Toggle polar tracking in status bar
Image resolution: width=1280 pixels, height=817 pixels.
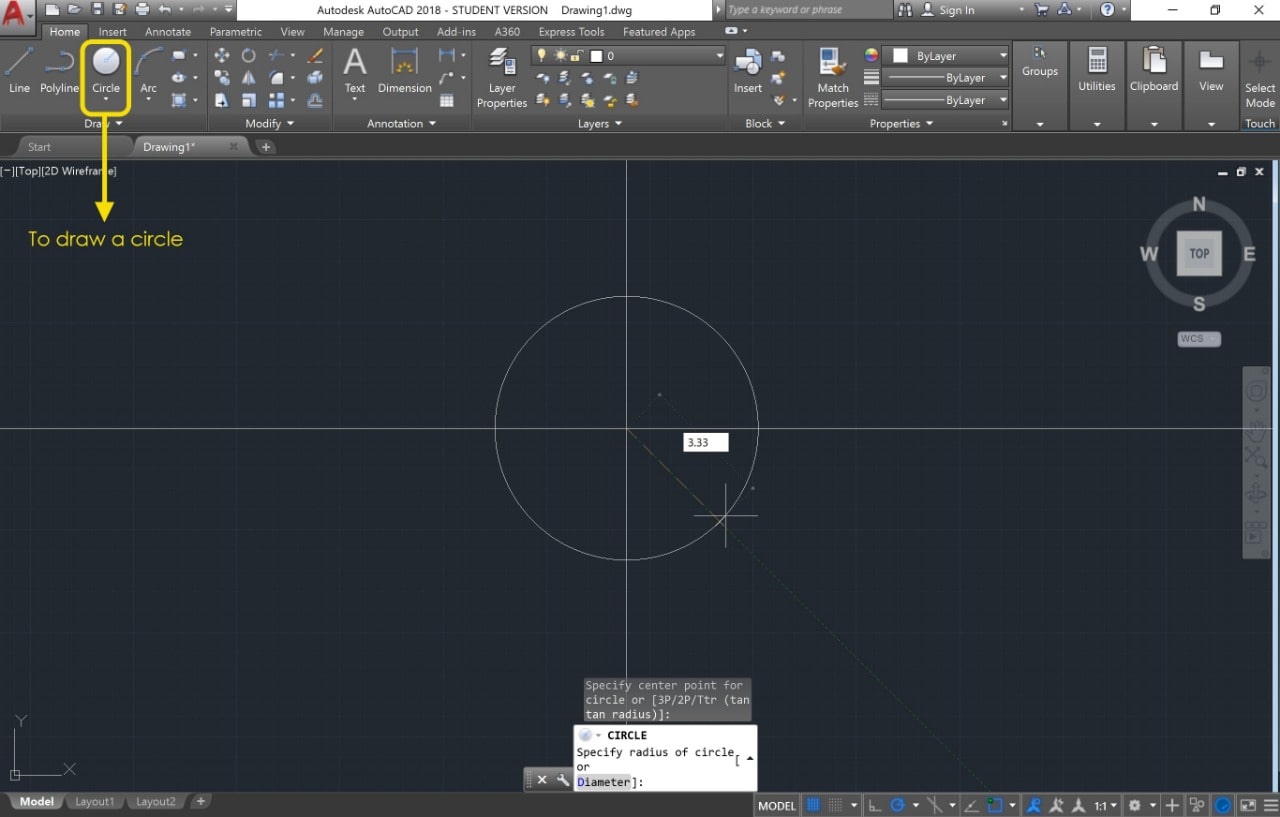(x=897, y=805)
